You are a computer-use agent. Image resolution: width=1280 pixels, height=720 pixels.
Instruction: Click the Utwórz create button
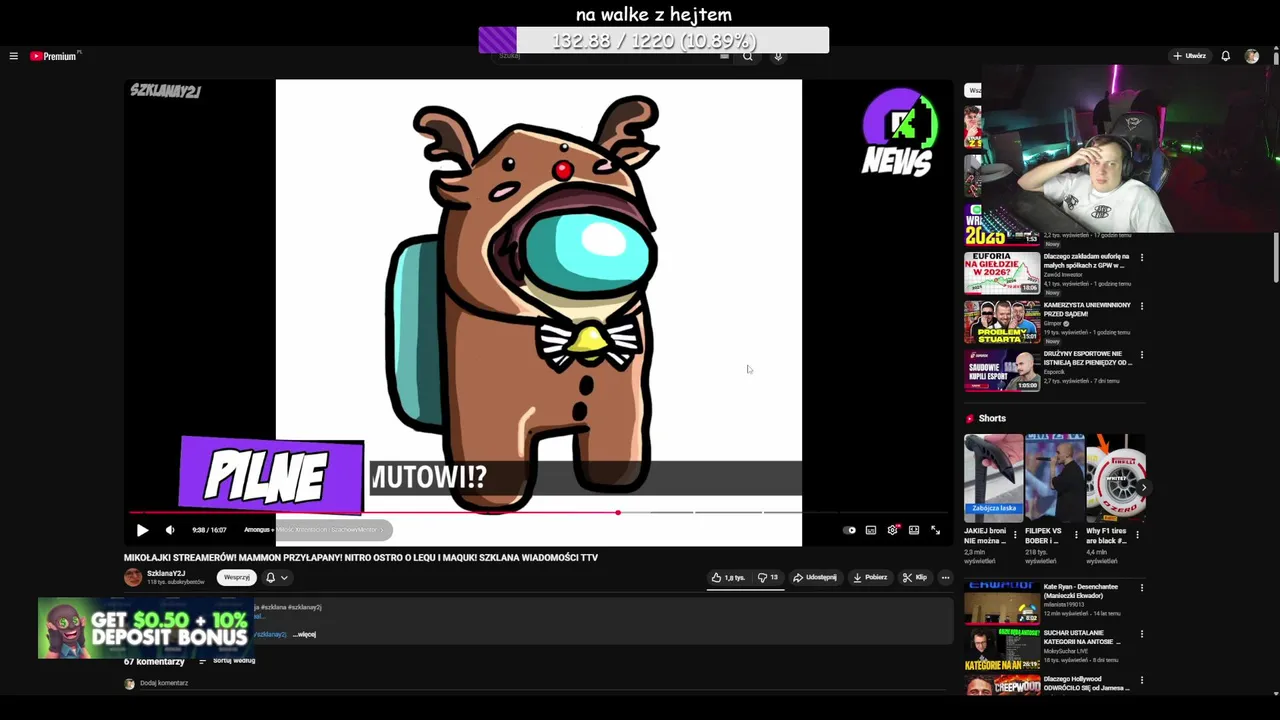click(x=1190, y=56)
